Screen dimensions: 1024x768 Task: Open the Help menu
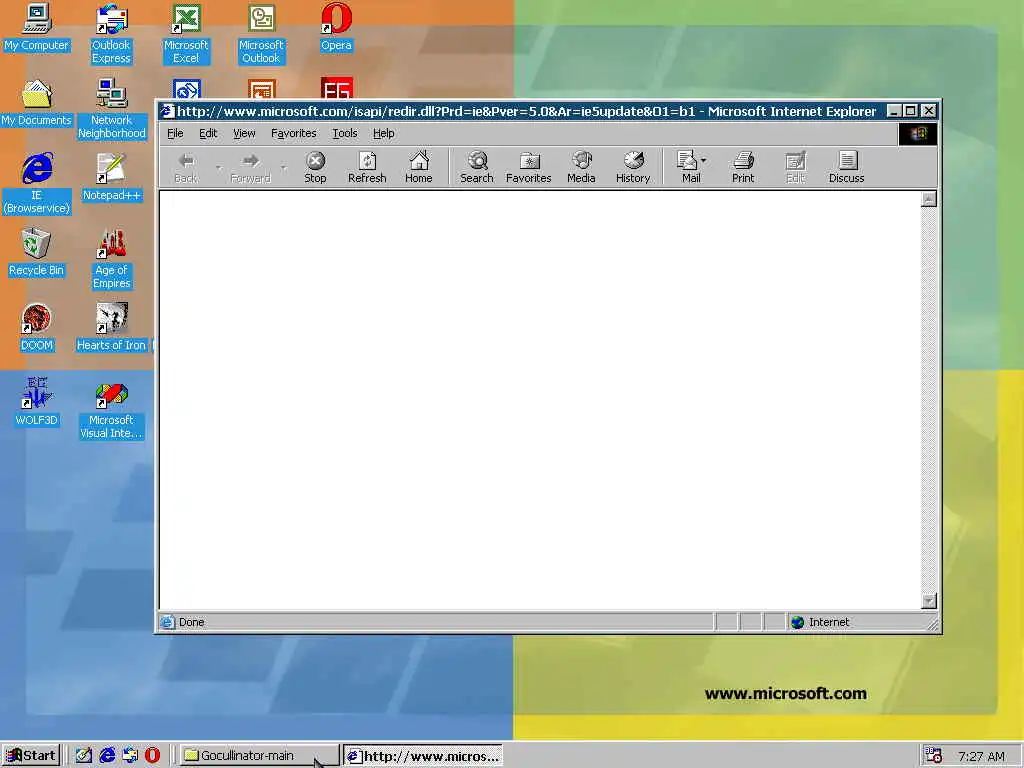pos(383,133)
